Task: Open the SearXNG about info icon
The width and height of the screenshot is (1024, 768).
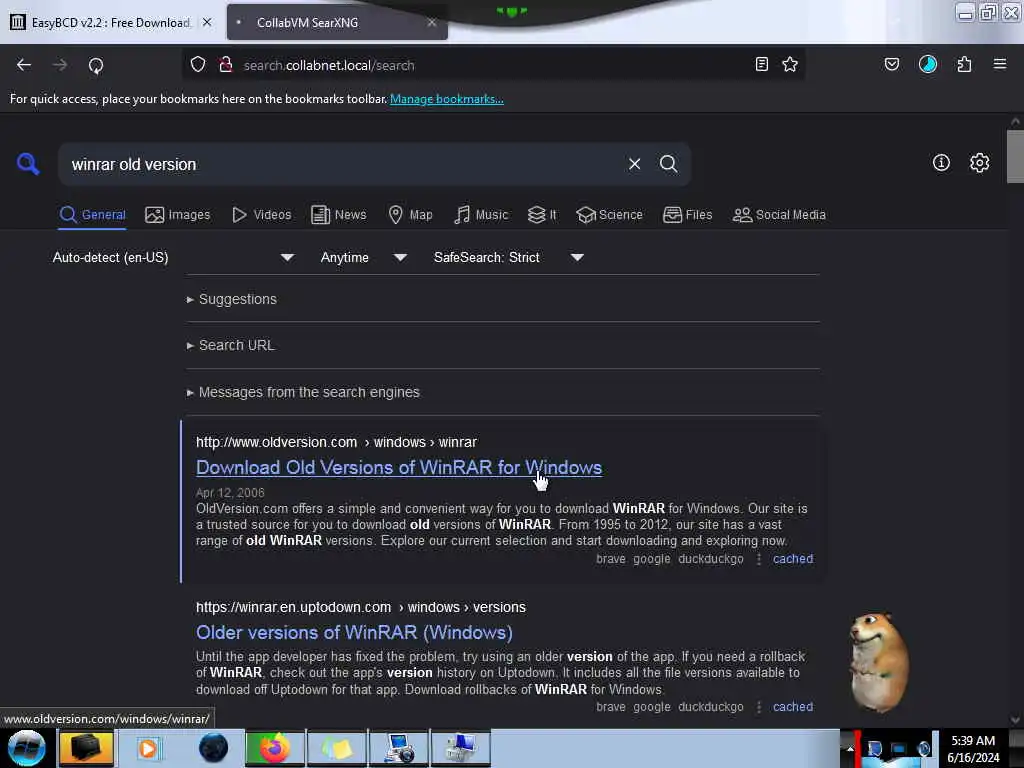Action: pyautogui.click(x=941, y=163)
